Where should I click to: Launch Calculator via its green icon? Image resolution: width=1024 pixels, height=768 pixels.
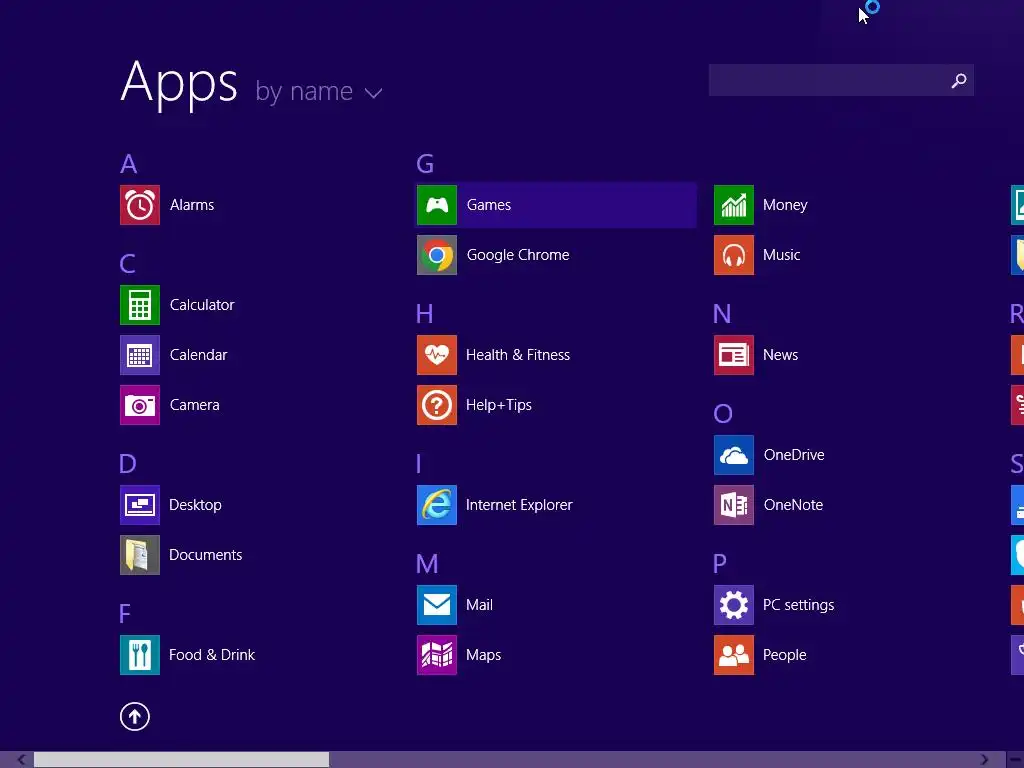(x=140, y=305)
